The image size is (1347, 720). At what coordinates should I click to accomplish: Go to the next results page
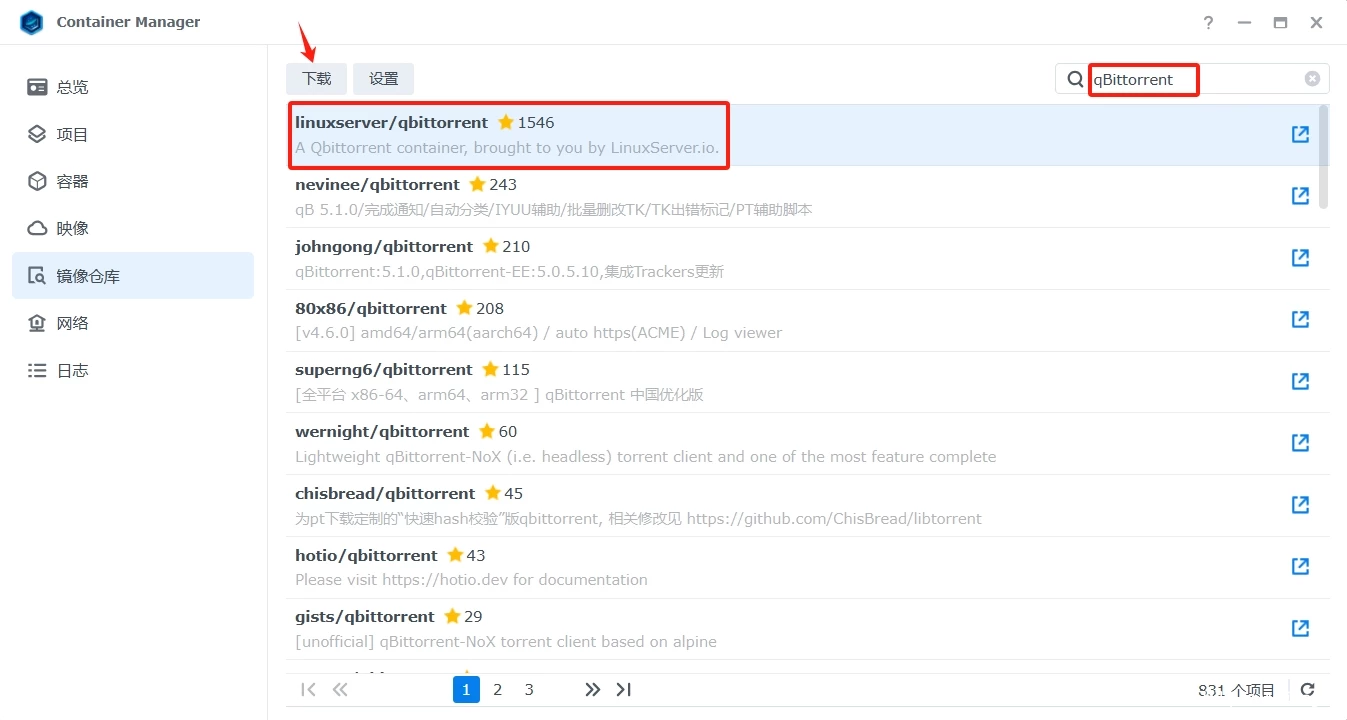click(592, 689)
